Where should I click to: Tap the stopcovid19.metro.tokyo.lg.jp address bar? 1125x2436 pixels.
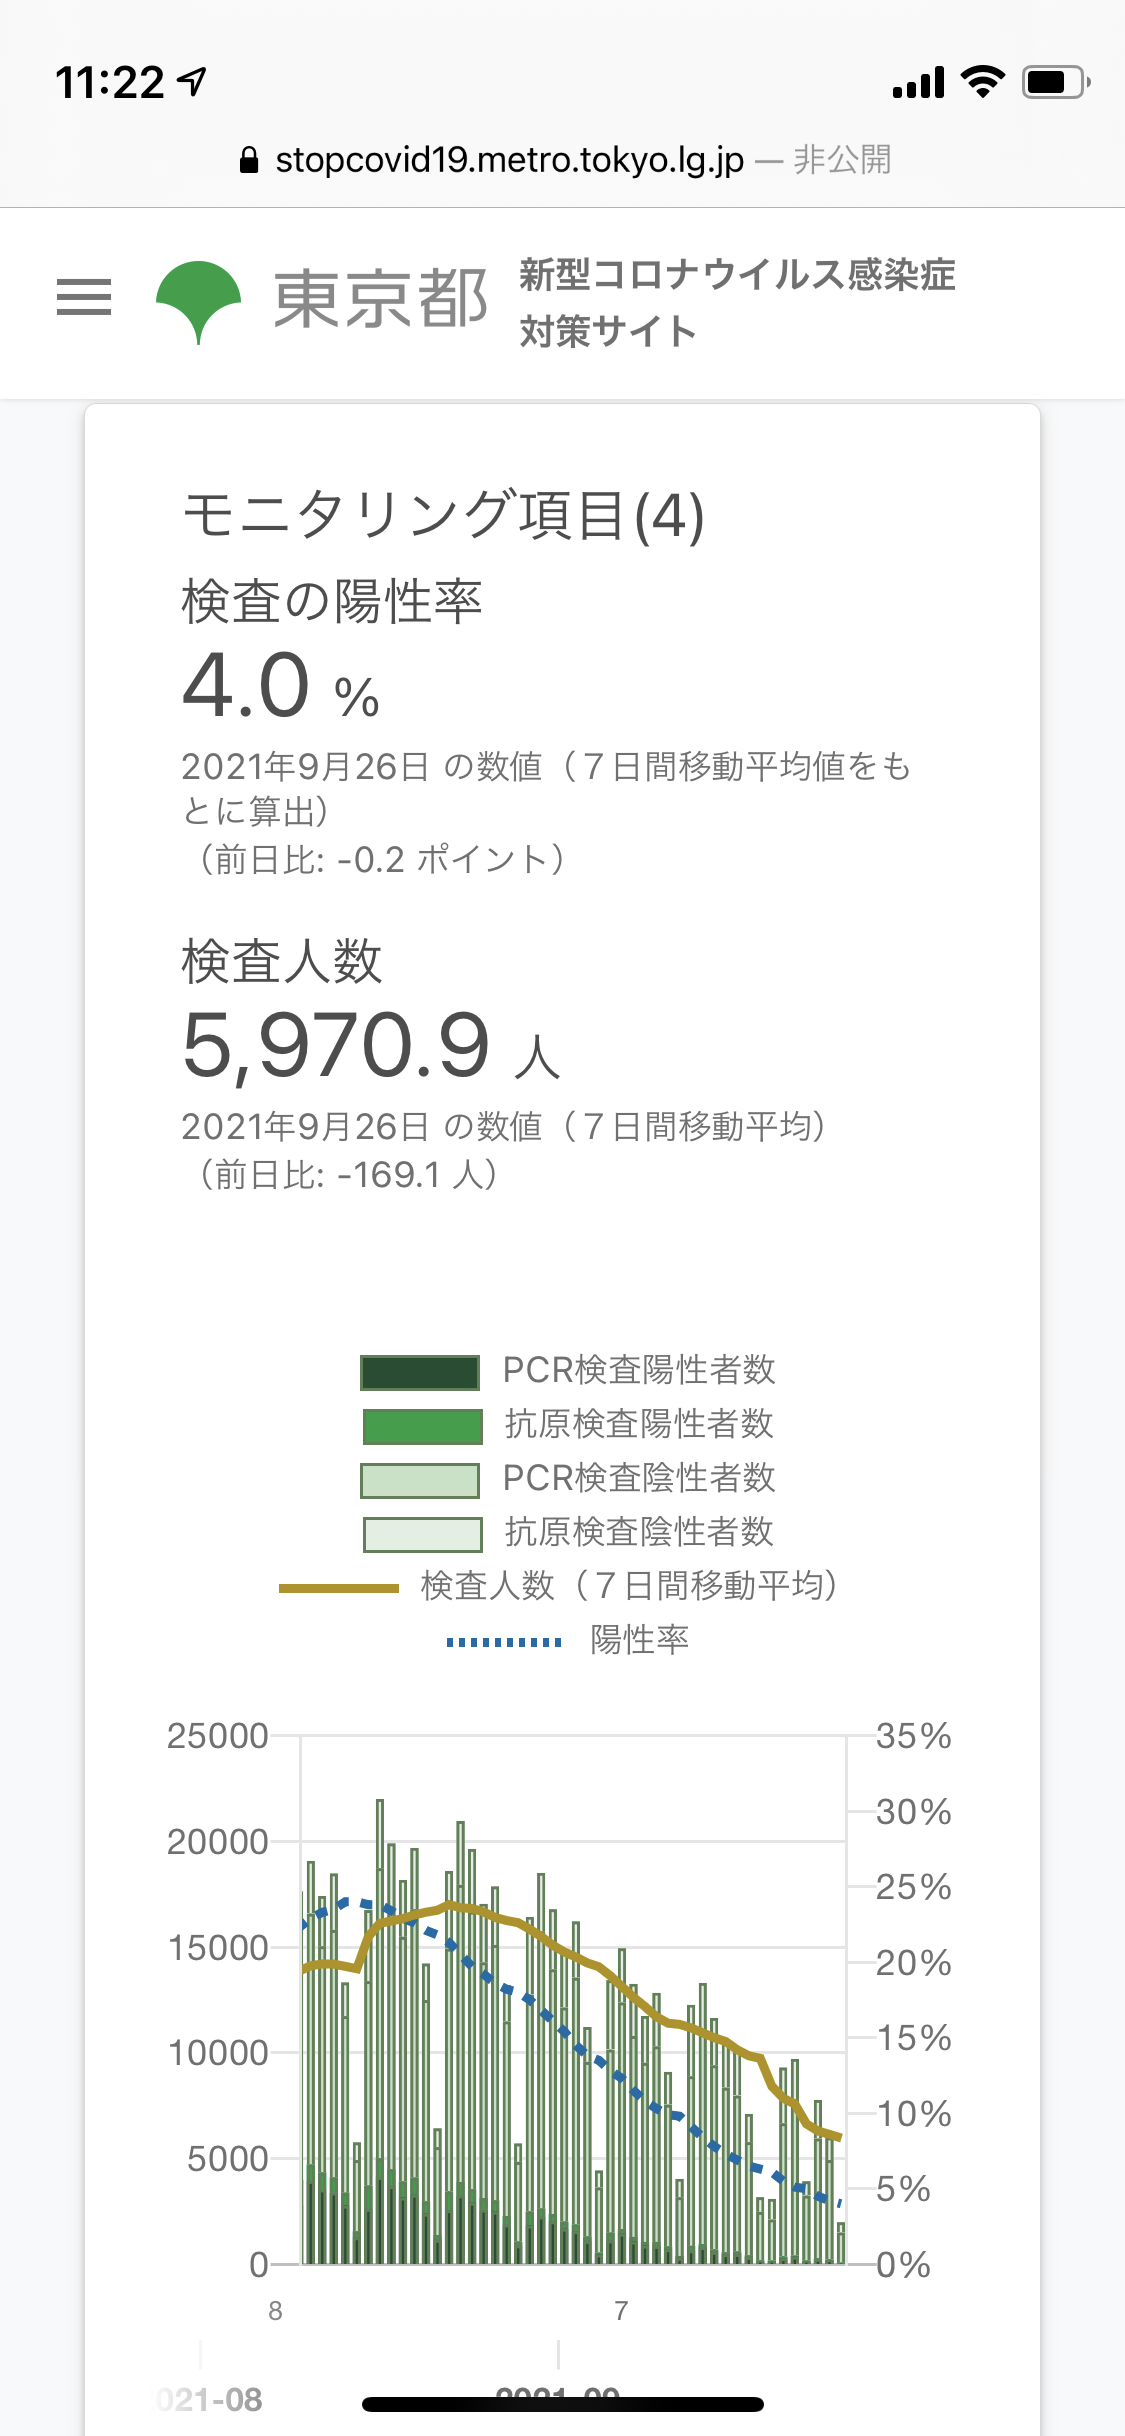[563, 160]
